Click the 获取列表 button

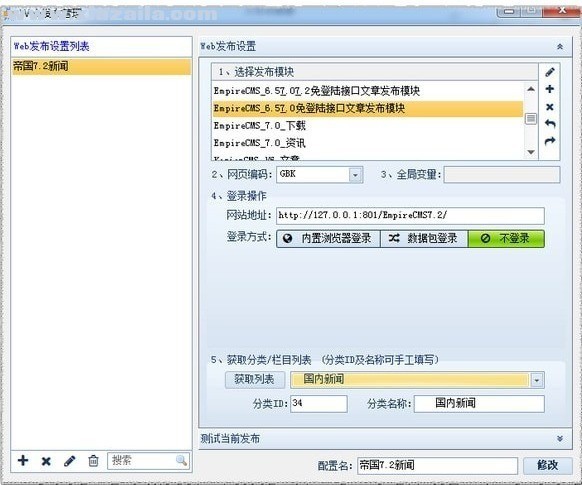coord(255,380)
